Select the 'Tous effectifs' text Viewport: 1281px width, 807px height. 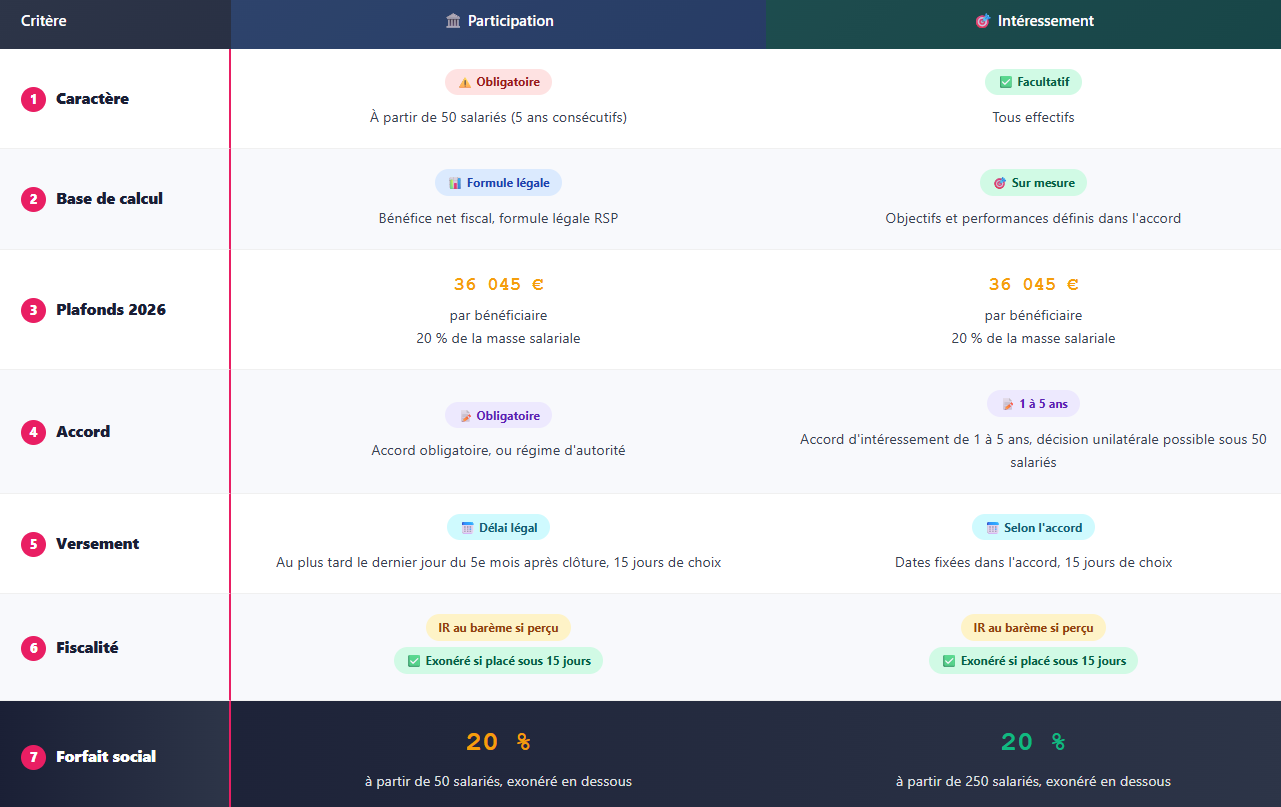[1033, 117]
